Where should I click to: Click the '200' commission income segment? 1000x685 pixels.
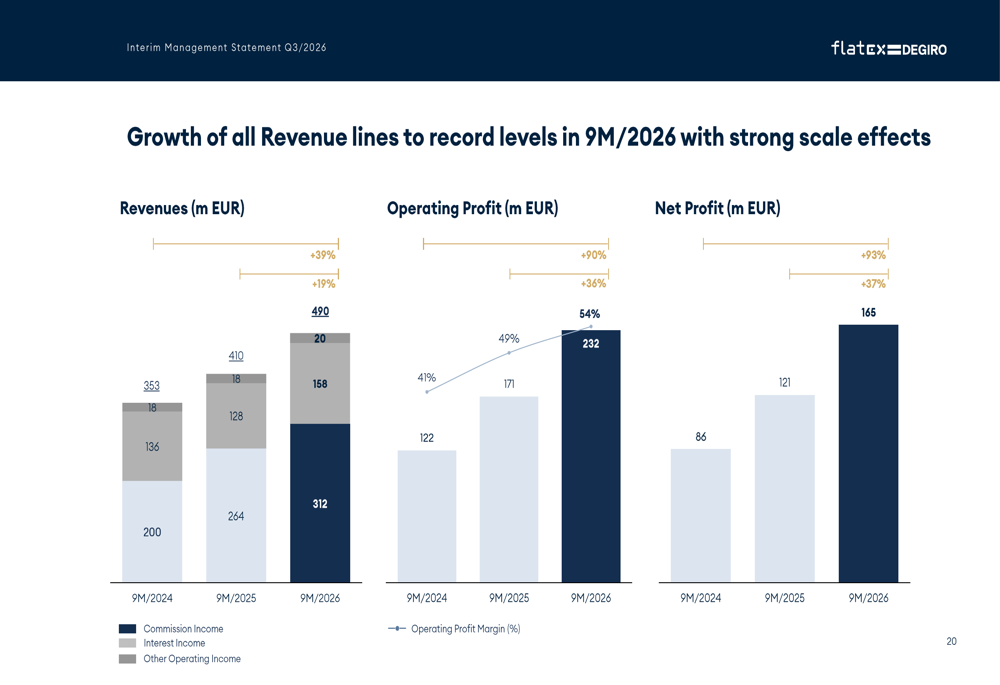(152, 532)
